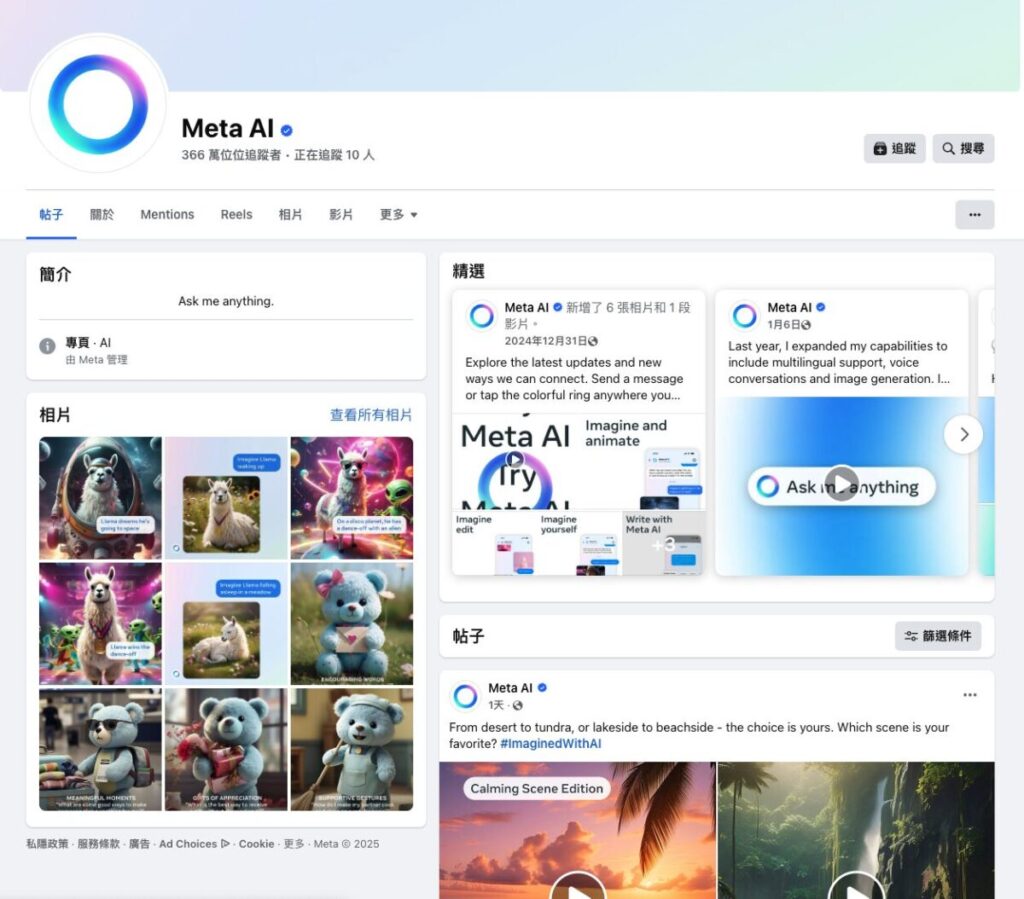Open the Gifts of Appreciation bear photo
Screen dimensions: 1024x899
(226, 749)
